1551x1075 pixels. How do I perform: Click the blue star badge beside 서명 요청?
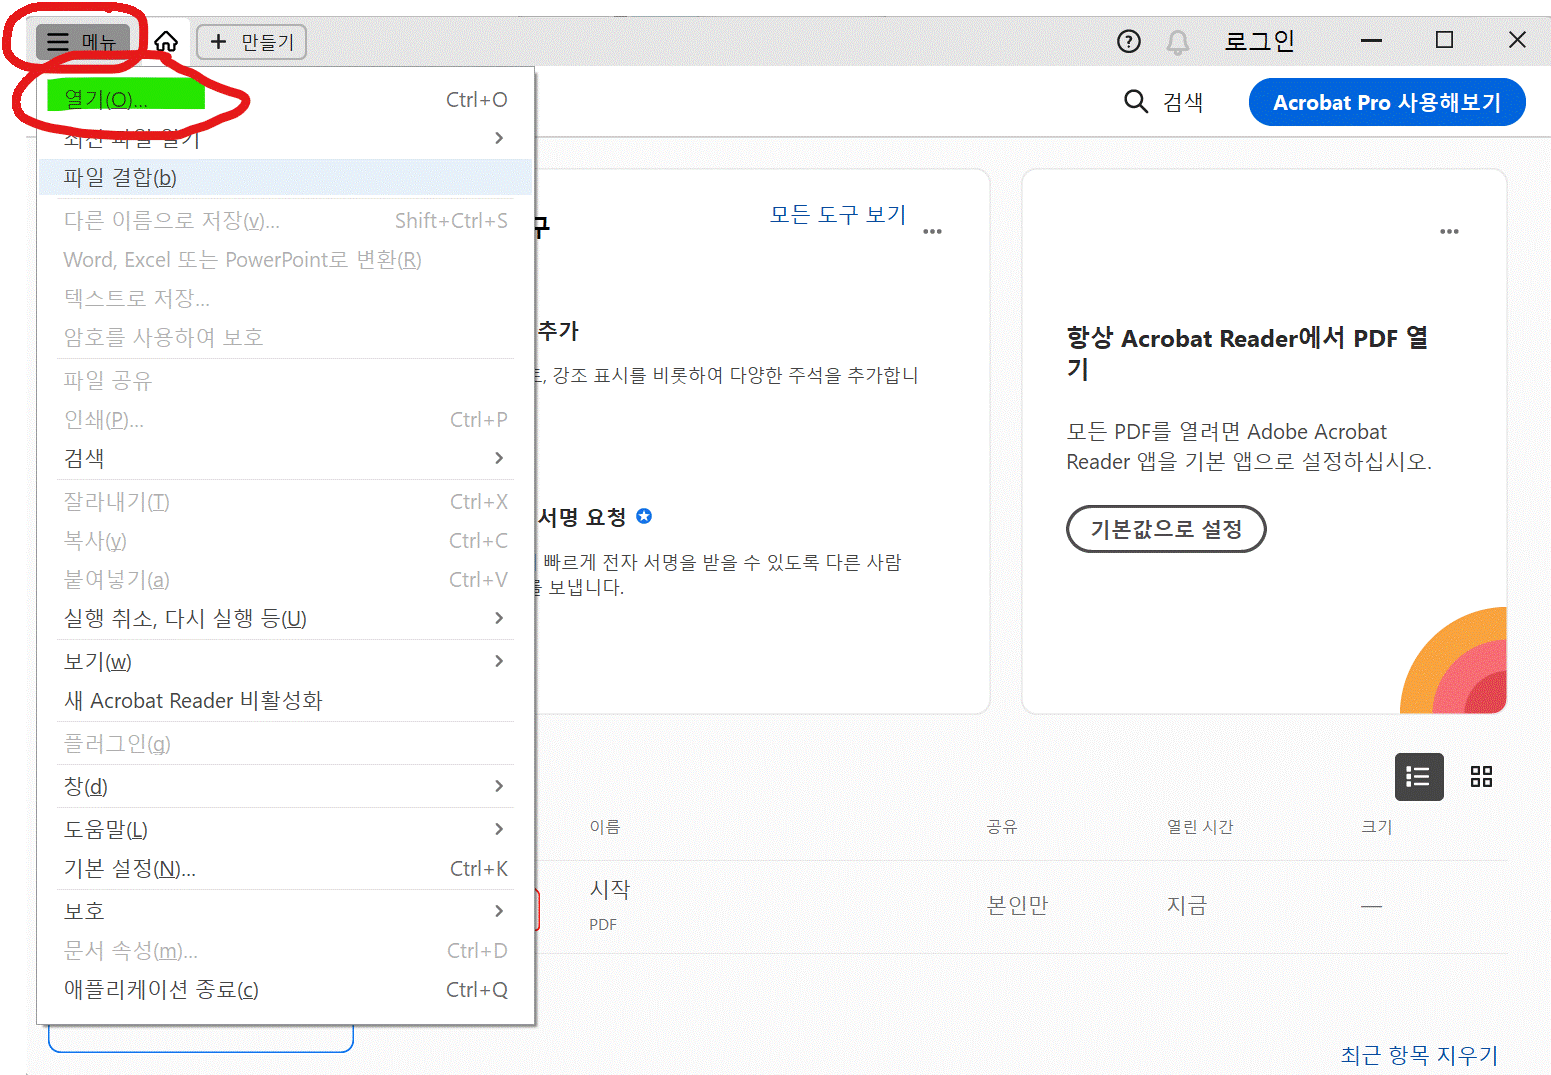click(x=644, y=516)
